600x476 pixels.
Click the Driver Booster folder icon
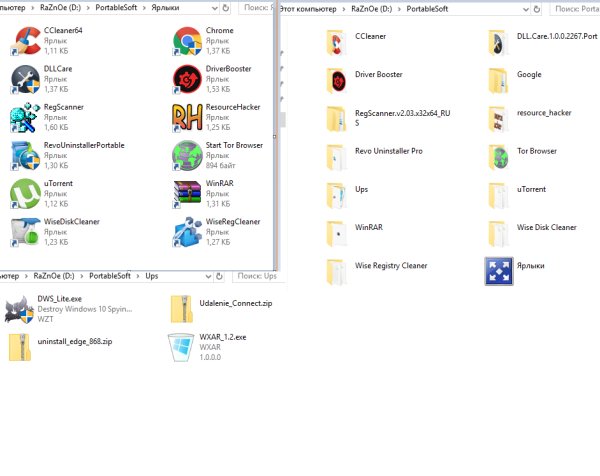coord(336,81)
